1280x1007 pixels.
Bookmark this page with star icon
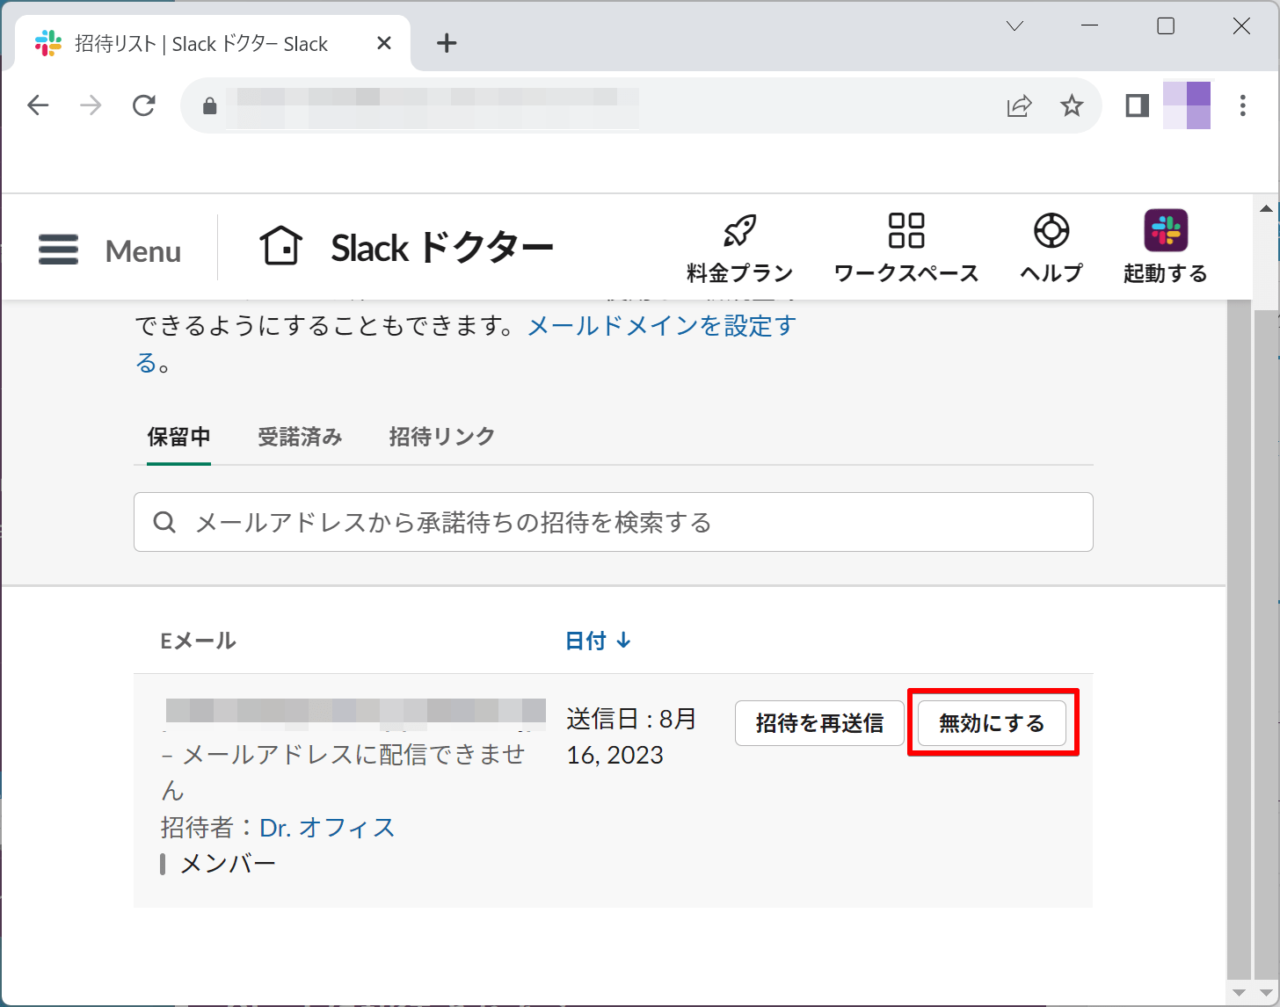1072,105
